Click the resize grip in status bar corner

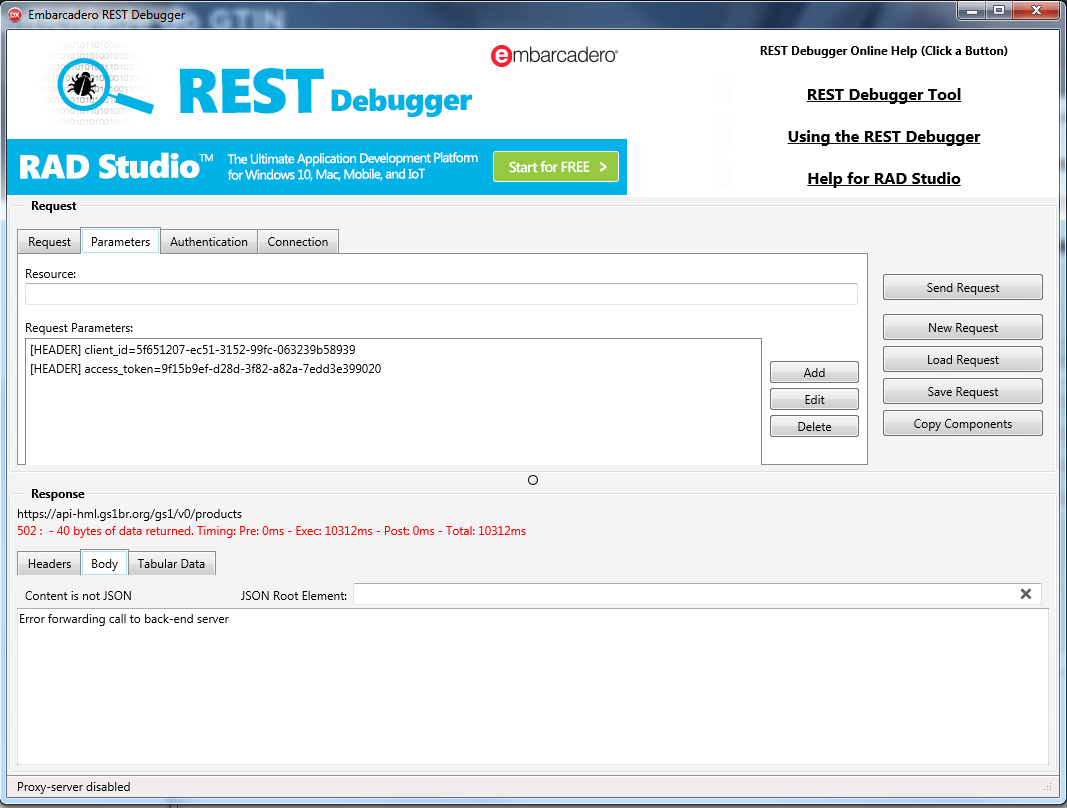[1047, 787]
